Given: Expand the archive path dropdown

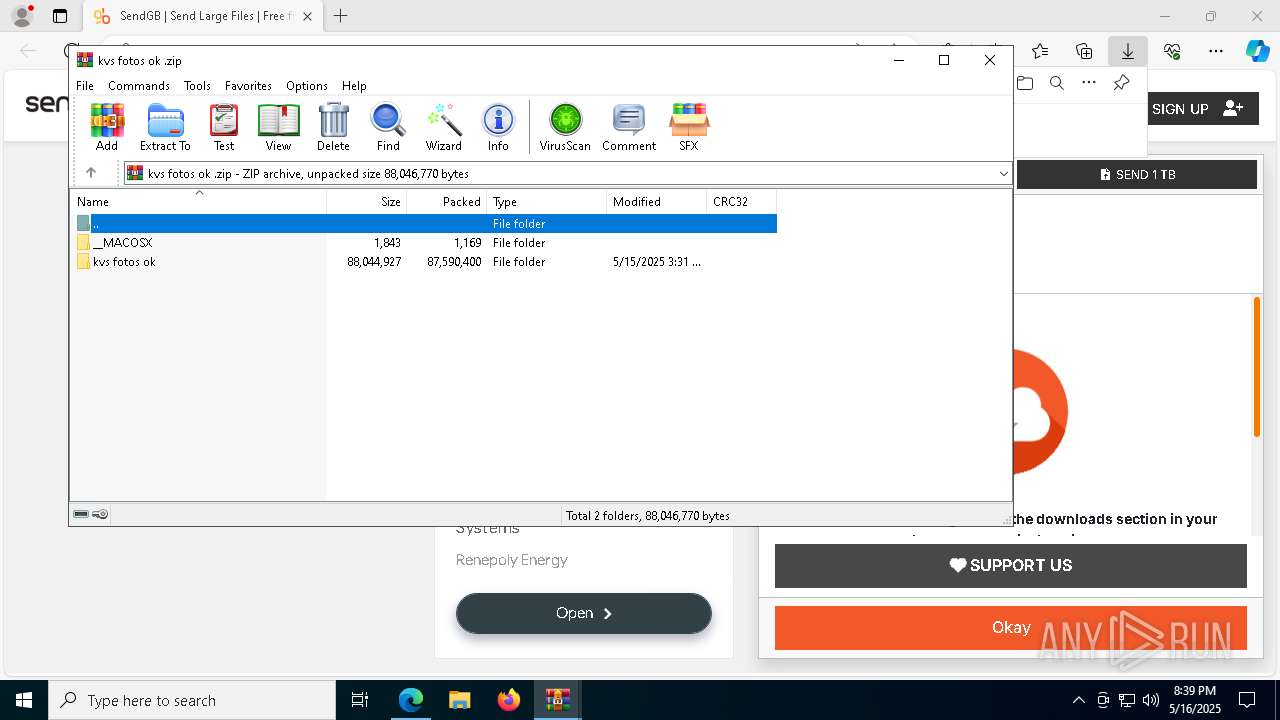Looking at the screenshot, I should click(1003, 174).
